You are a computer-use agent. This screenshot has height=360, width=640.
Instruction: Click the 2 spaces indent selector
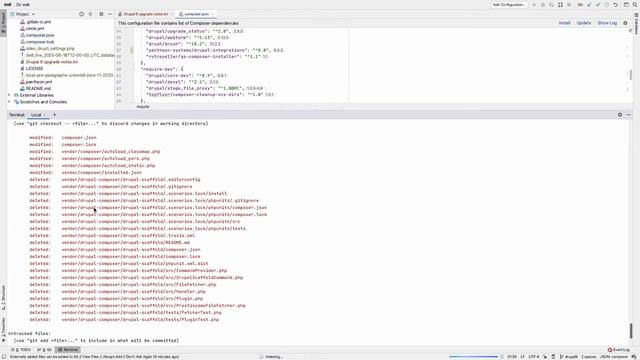[589, 357]
